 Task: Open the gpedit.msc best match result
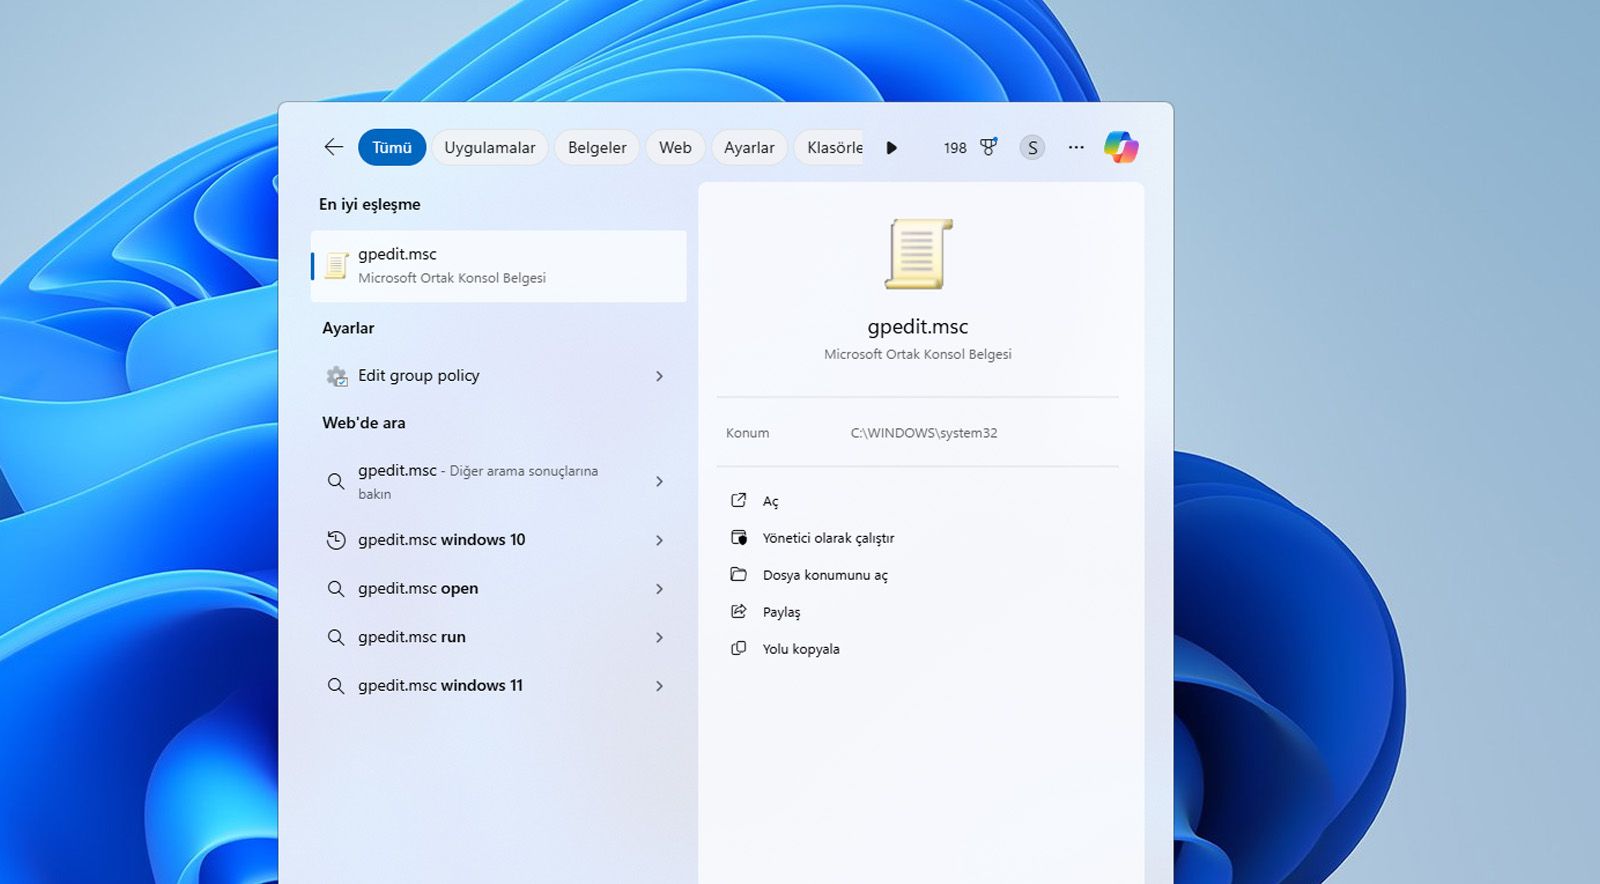click(x=499, y=266)
